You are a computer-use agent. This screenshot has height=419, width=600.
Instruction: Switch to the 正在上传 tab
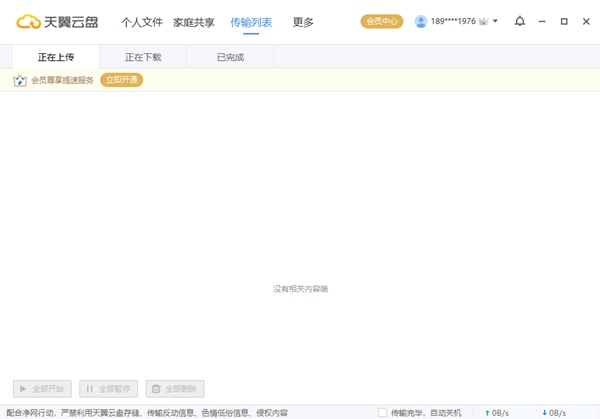(56, 57)
